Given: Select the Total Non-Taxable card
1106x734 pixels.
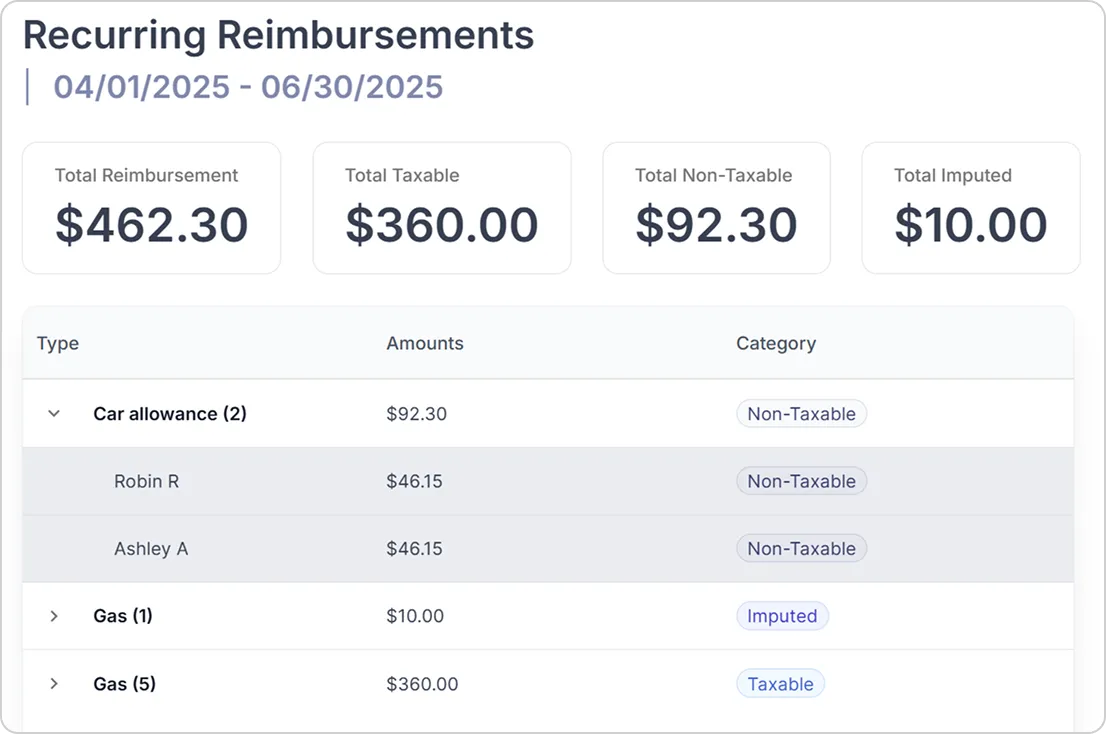Looking at the screenshot, I should (716, 208).
